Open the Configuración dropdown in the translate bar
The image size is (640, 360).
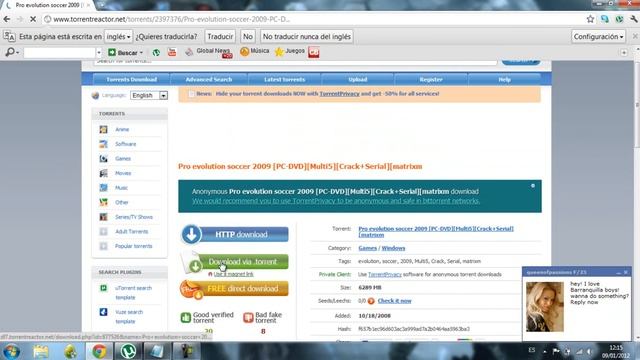598,36
